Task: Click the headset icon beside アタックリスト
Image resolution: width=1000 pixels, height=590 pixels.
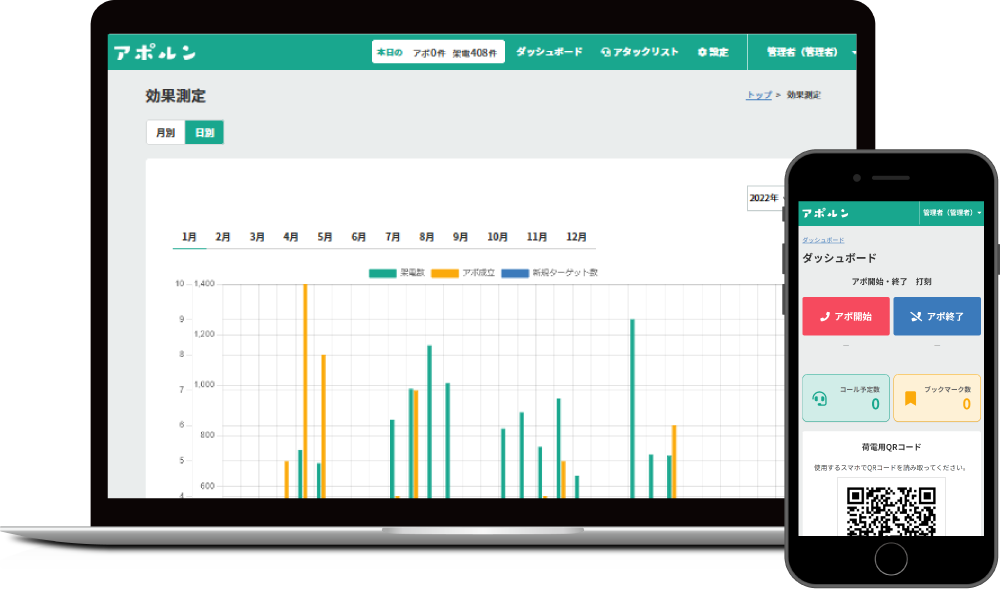Action: tap(606, 52)
